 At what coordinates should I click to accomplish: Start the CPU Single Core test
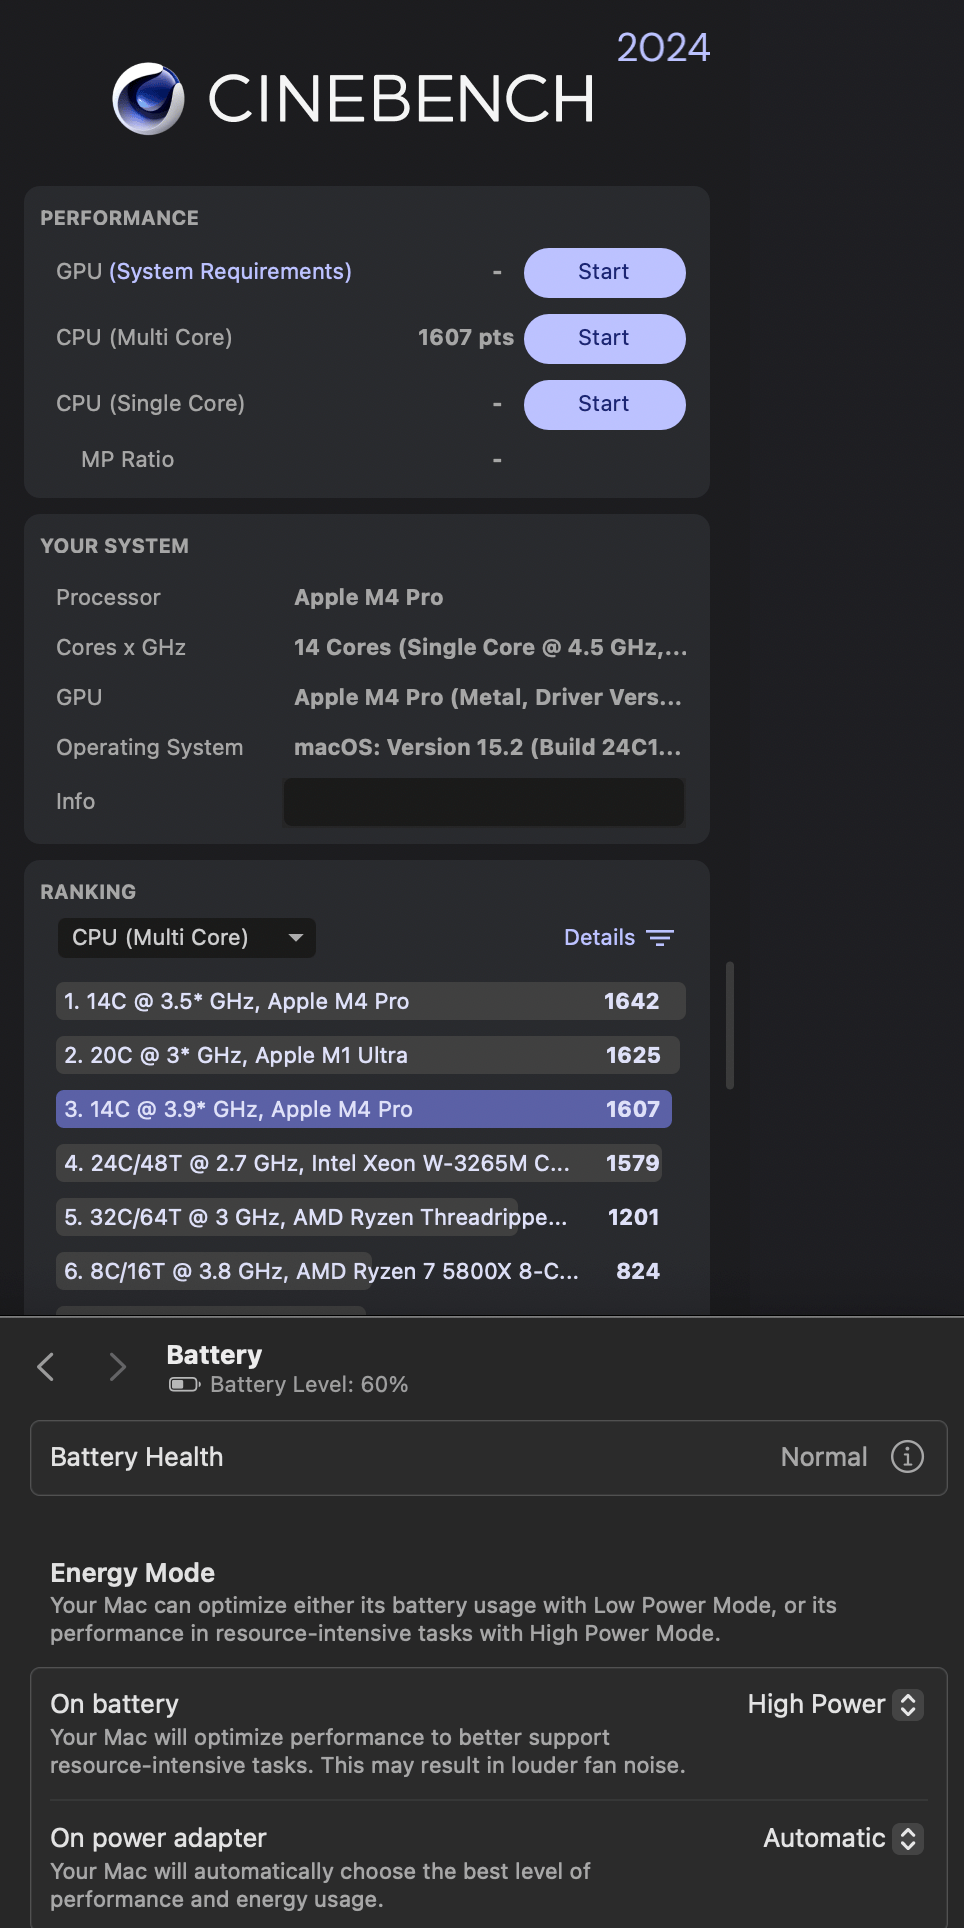(x=604, y=404)
